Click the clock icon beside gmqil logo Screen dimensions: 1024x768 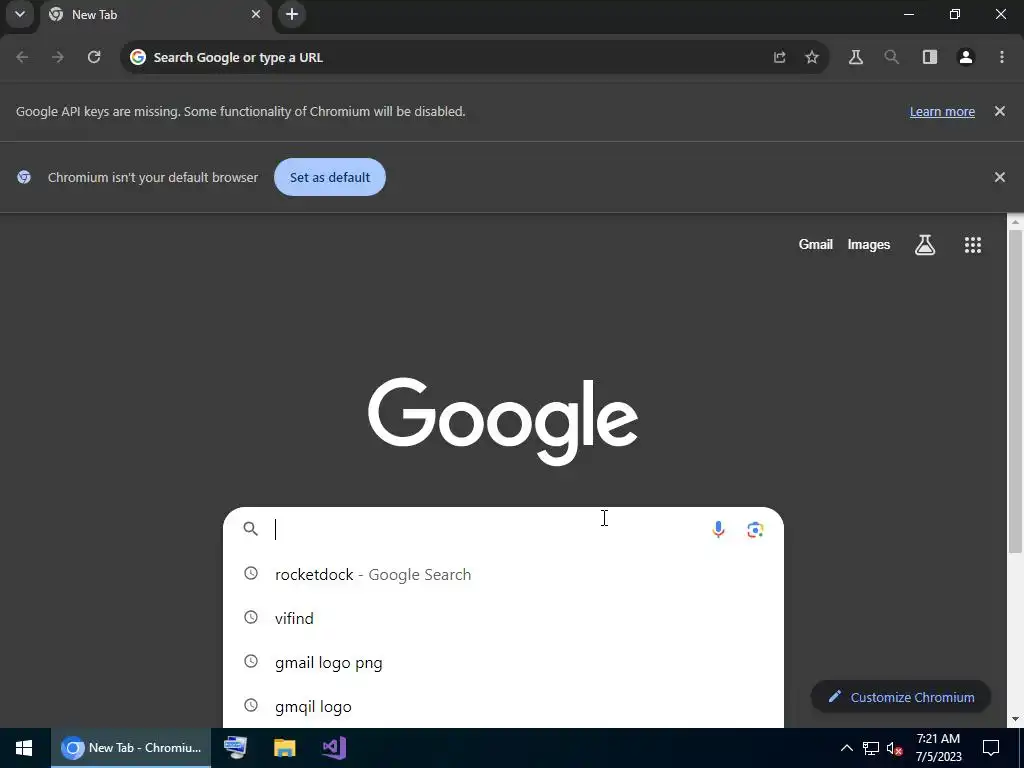[251, 705]
